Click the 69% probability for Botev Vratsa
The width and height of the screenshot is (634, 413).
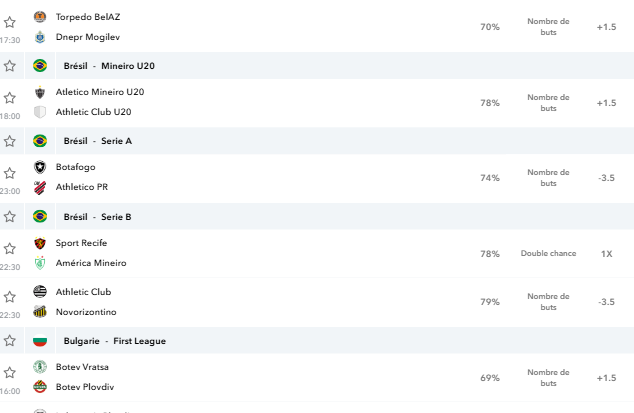tap(490, 378)
